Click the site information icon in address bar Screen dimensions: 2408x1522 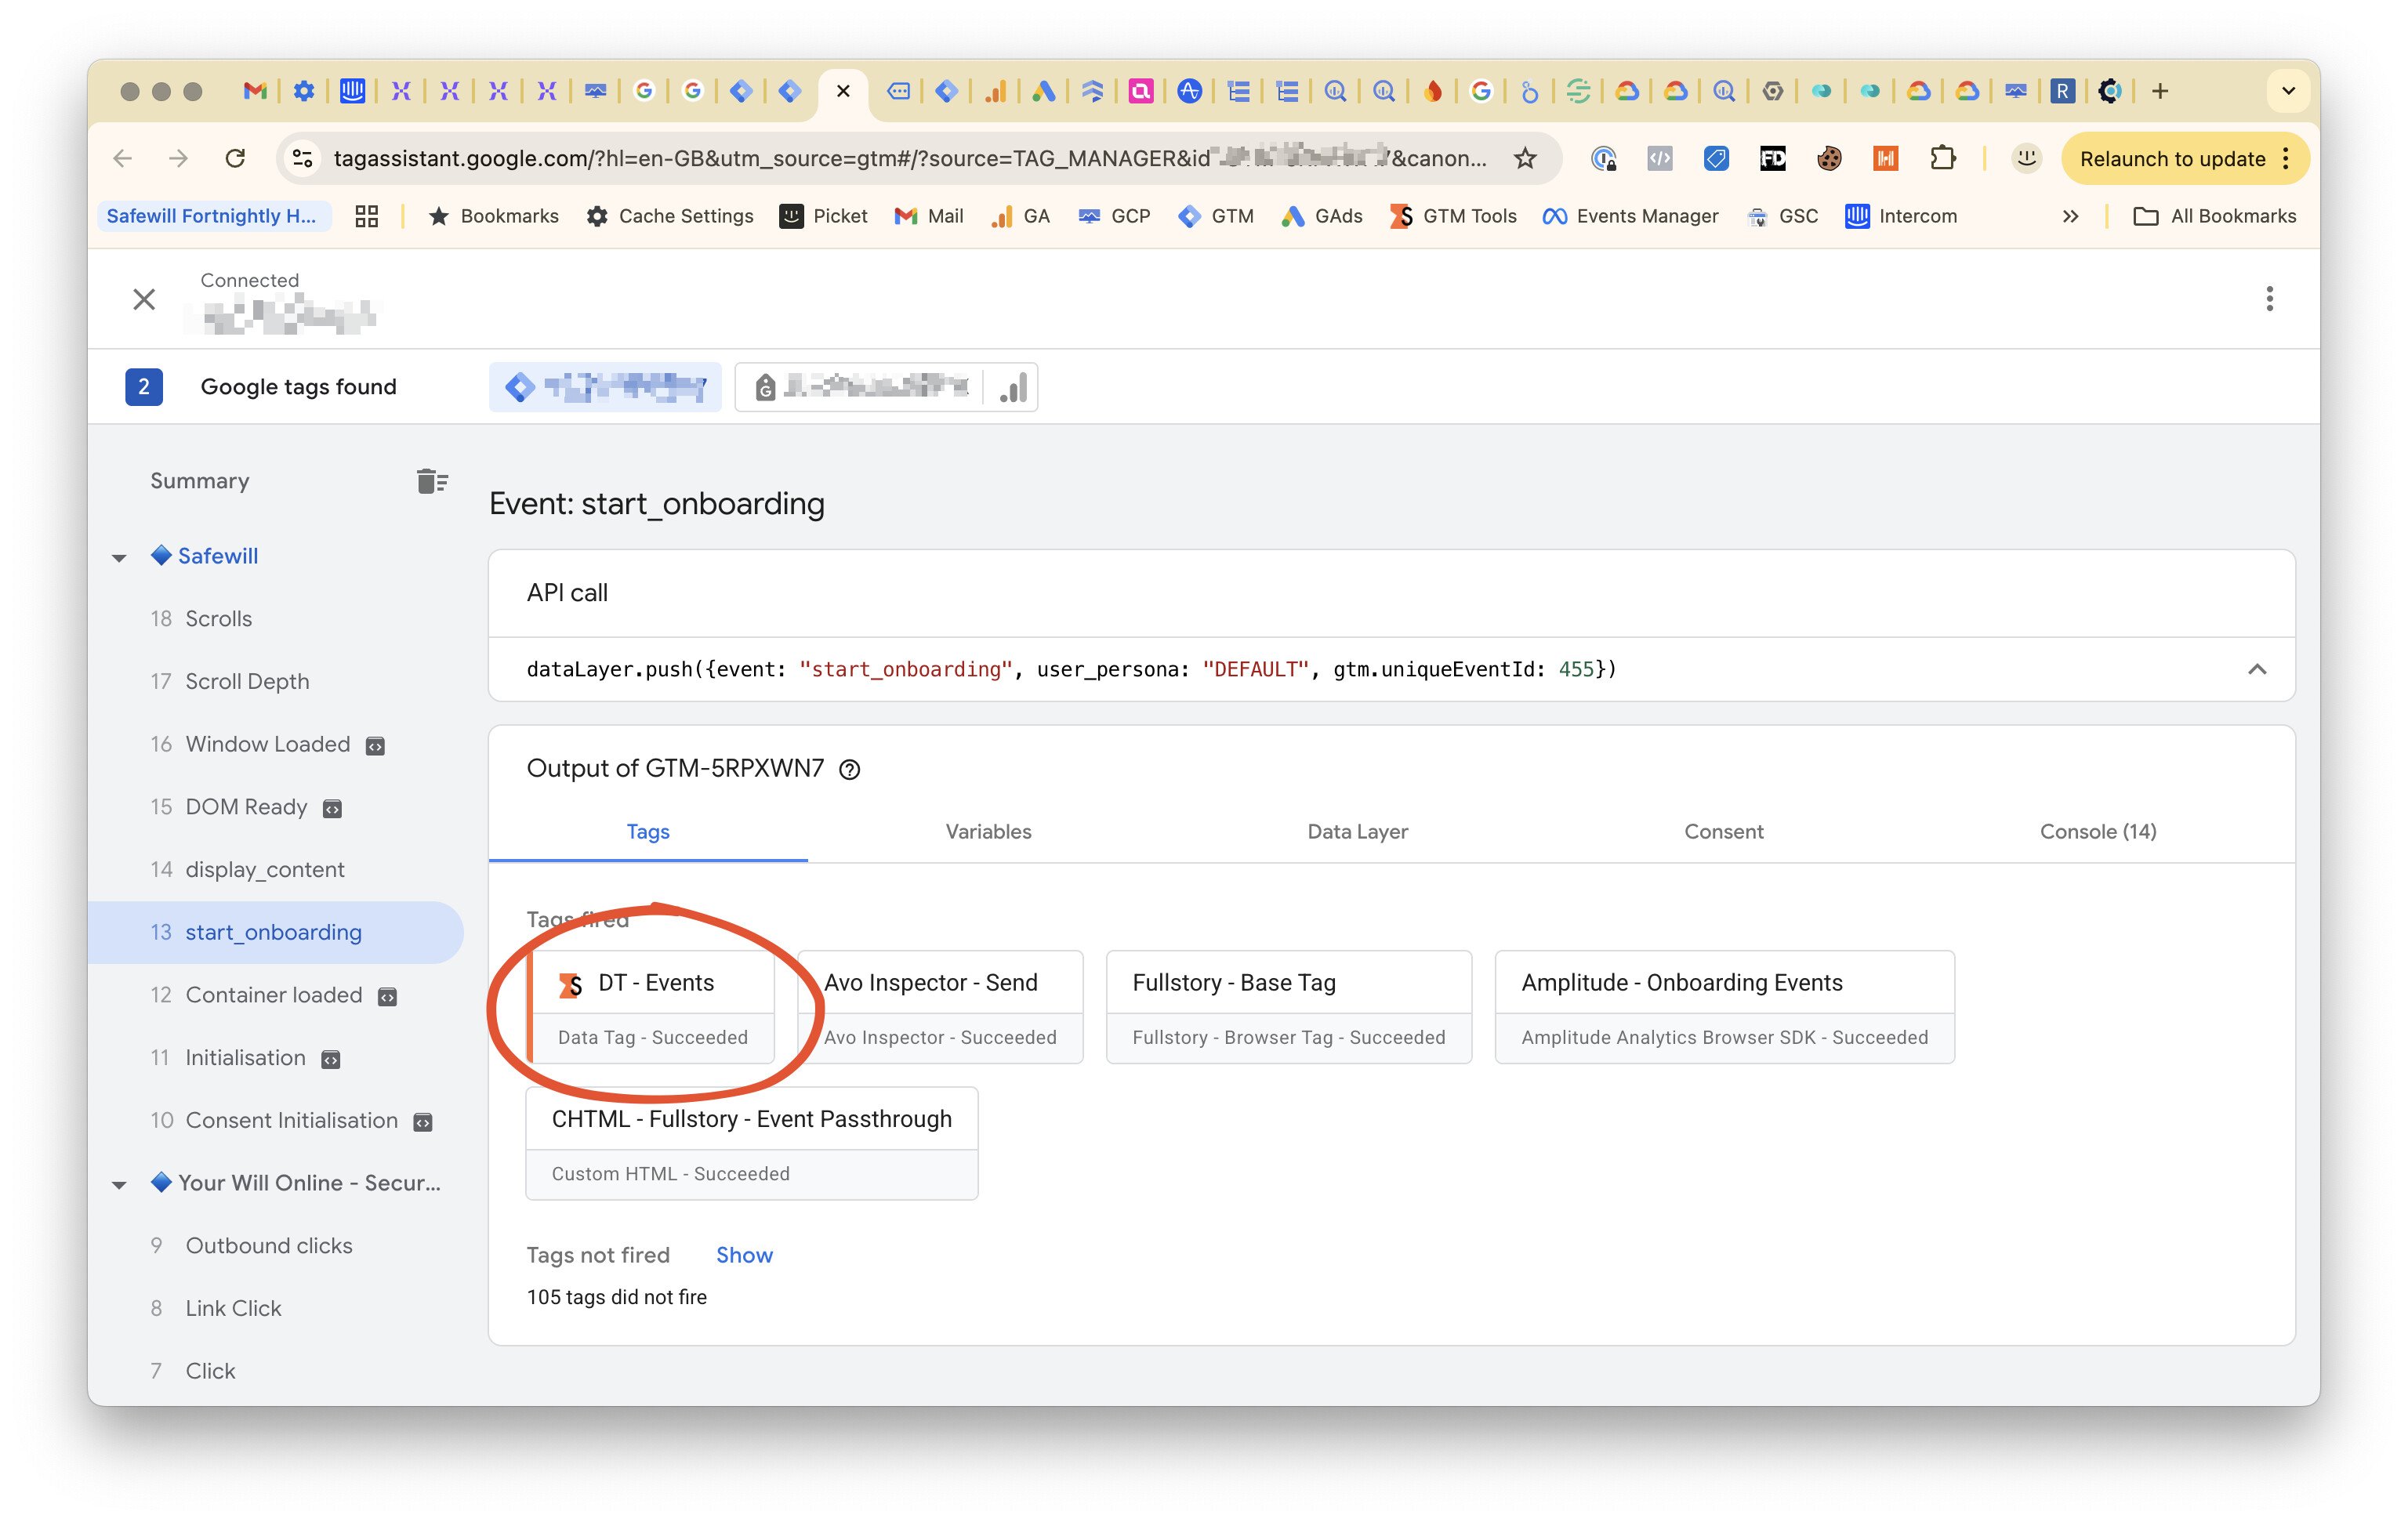click(x=303, y=159)
